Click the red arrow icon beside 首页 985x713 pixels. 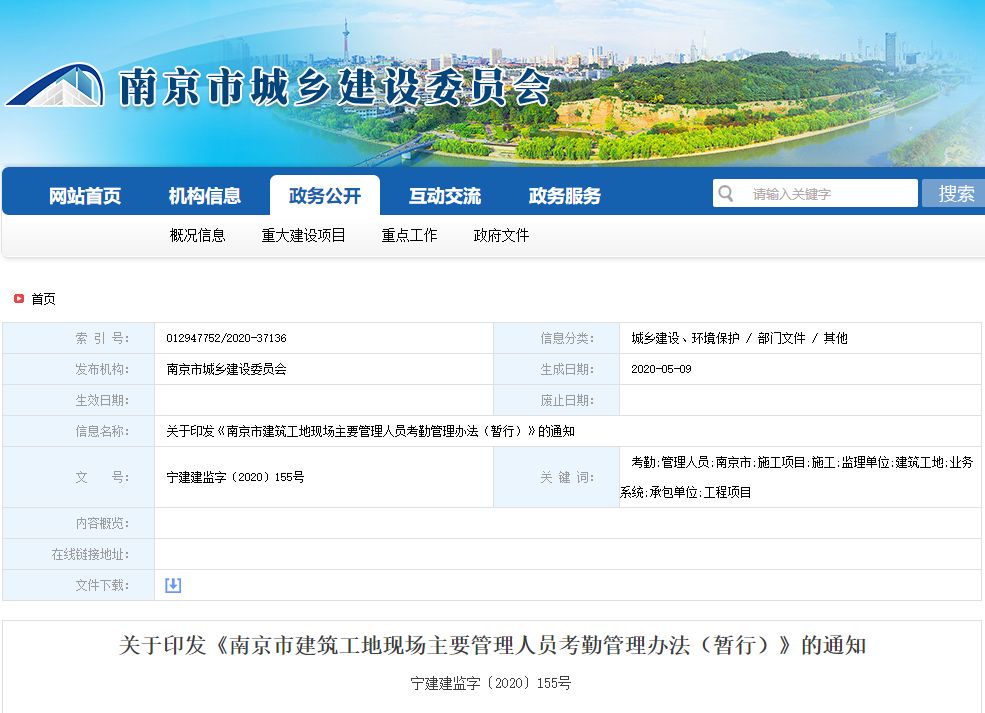coord(17,297)
